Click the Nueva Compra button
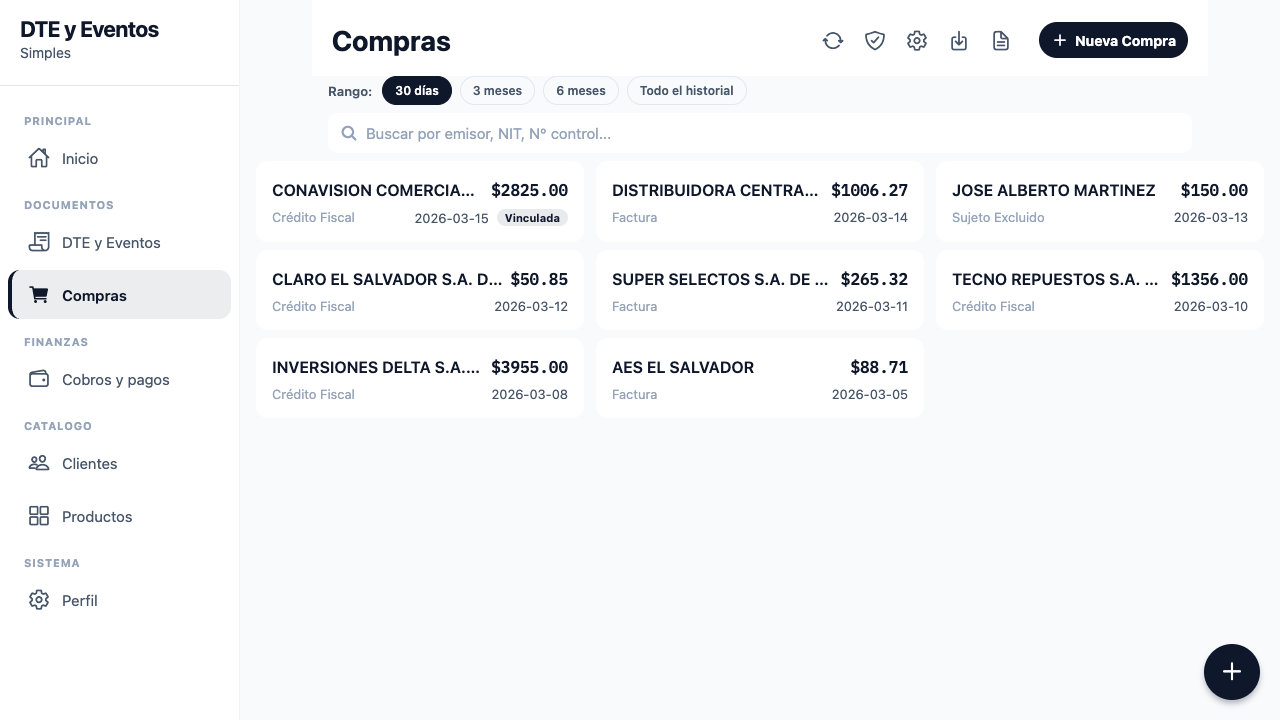 tap(1113, 40)
